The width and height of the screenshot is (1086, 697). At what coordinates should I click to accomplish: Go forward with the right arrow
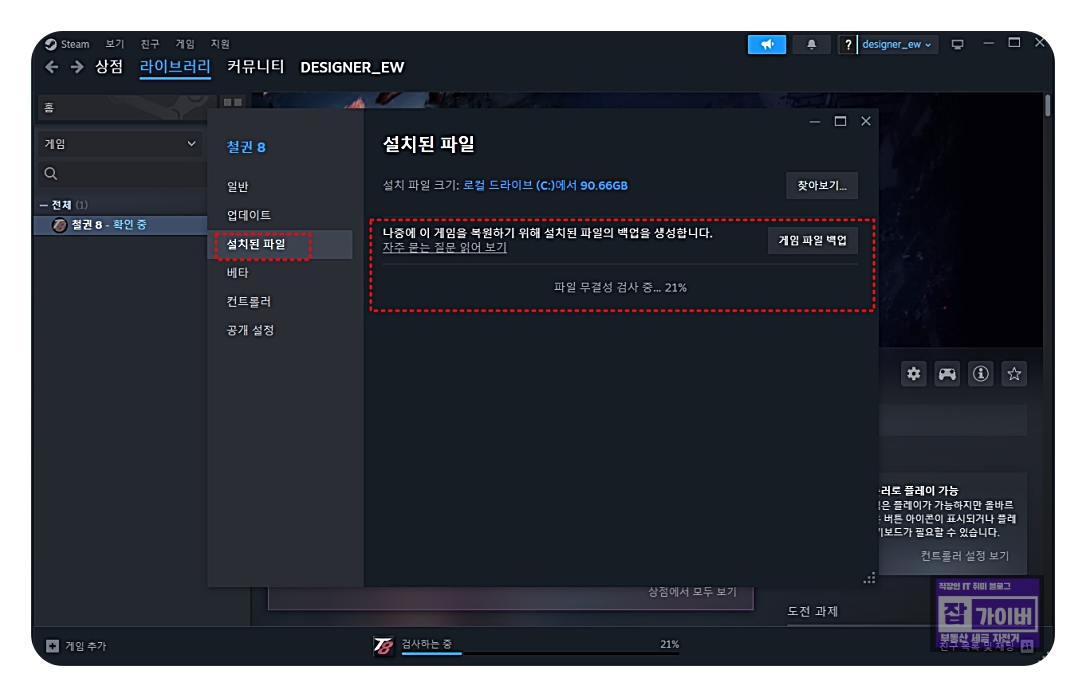(77, 67)
